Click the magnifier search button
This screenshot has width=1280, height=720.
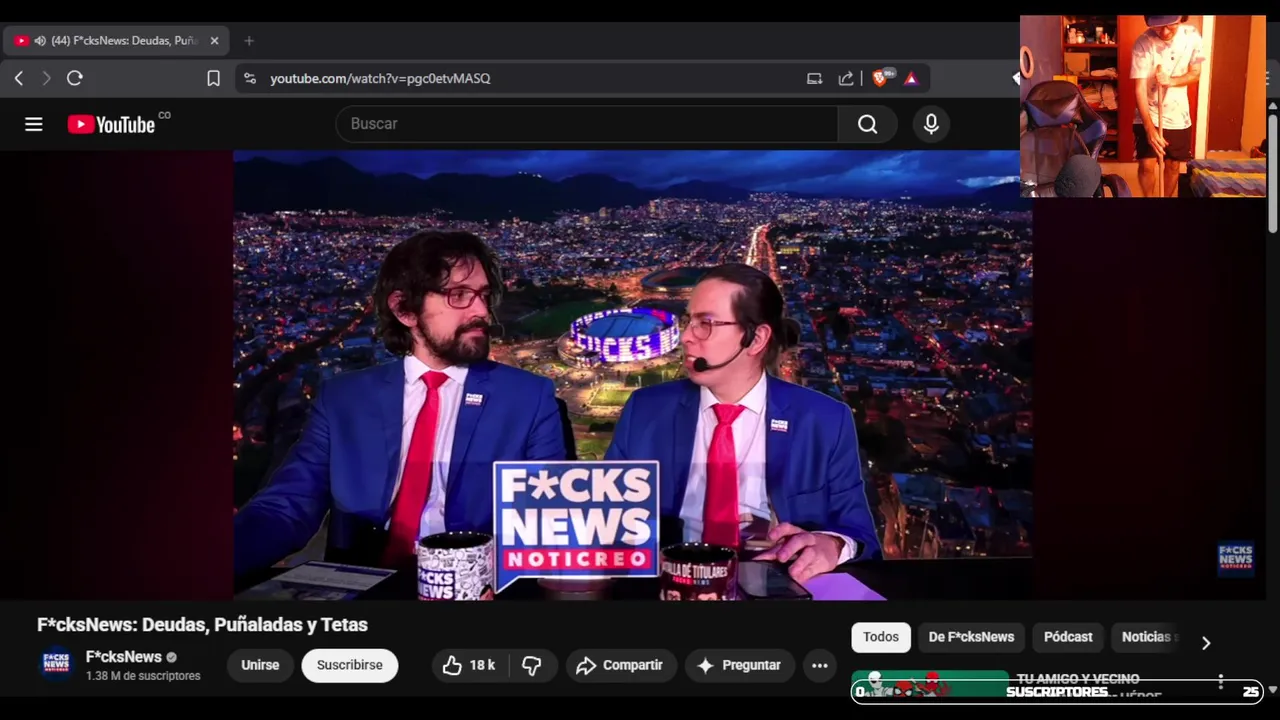coord(867,124)
